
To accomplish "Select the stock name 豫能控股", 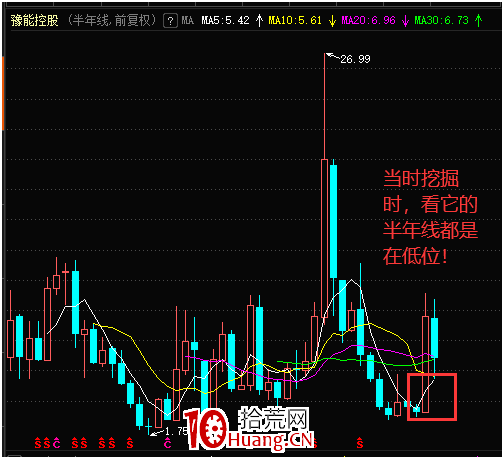I will pyautogui.click(x=35, y=21).
